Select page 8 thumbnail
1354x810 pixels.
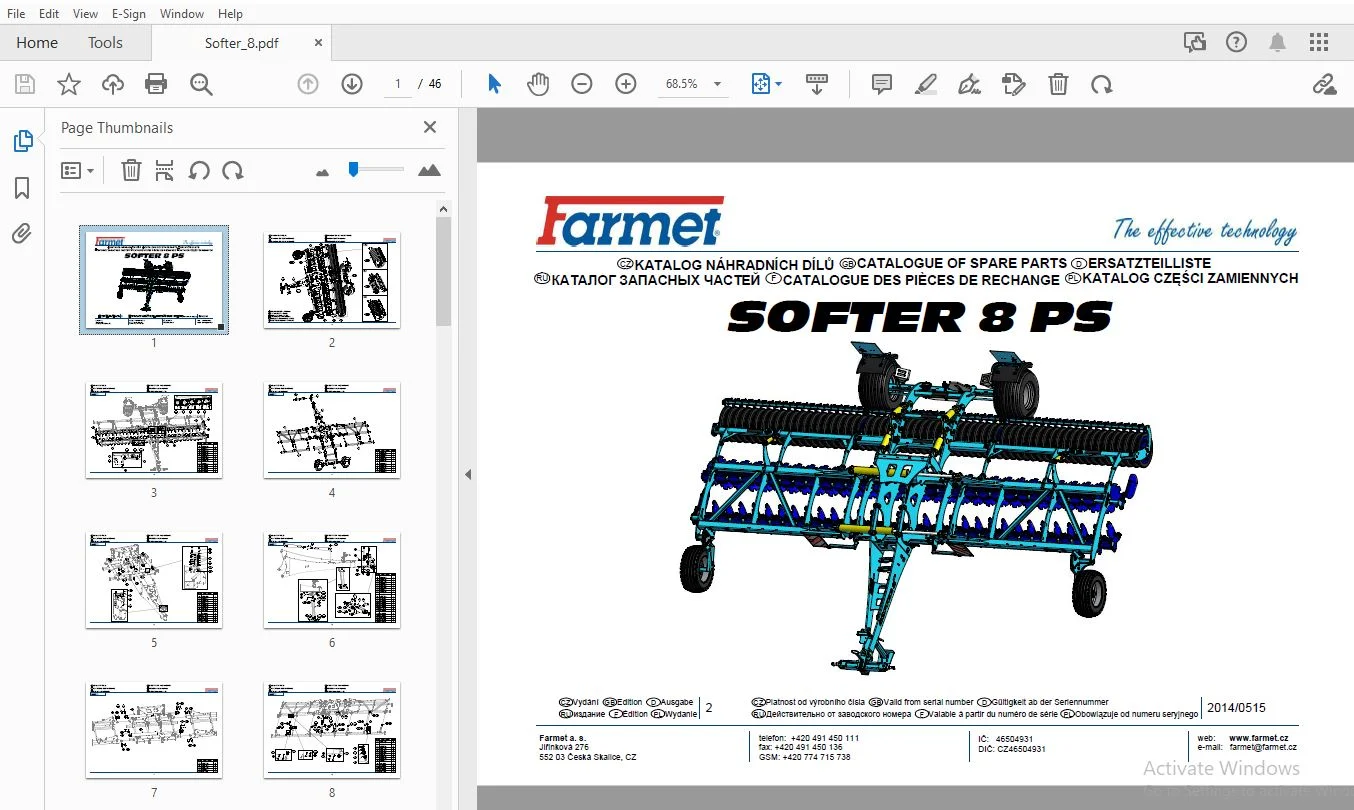[x=332, y=730]
